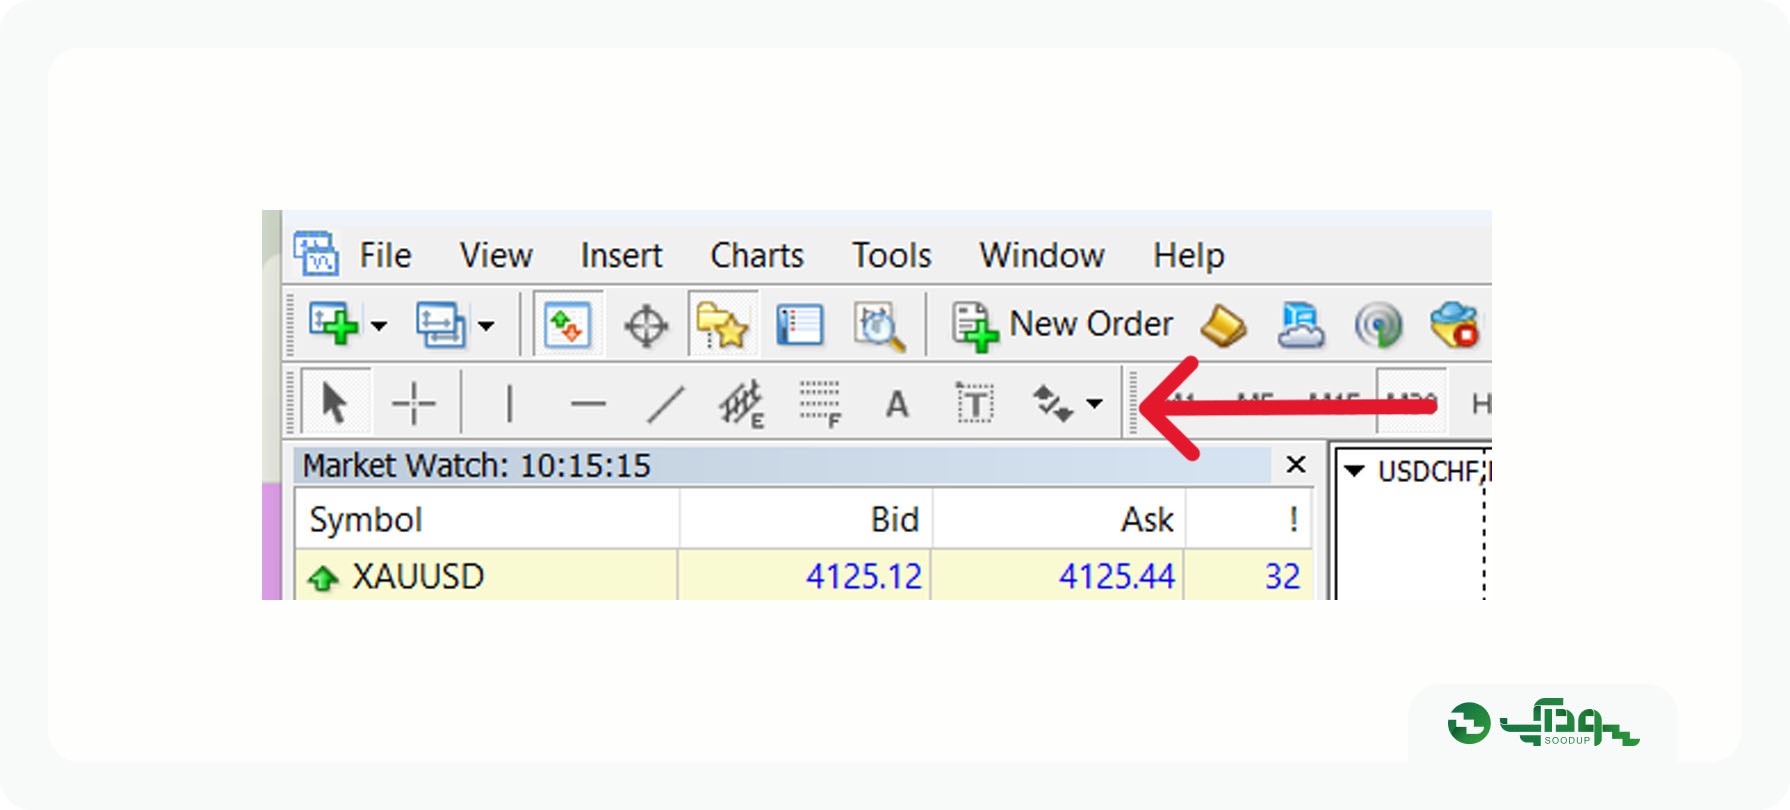The image size is (1790, 810).
Task: Click the Profiles icon
Action: (x=440, y=324)
